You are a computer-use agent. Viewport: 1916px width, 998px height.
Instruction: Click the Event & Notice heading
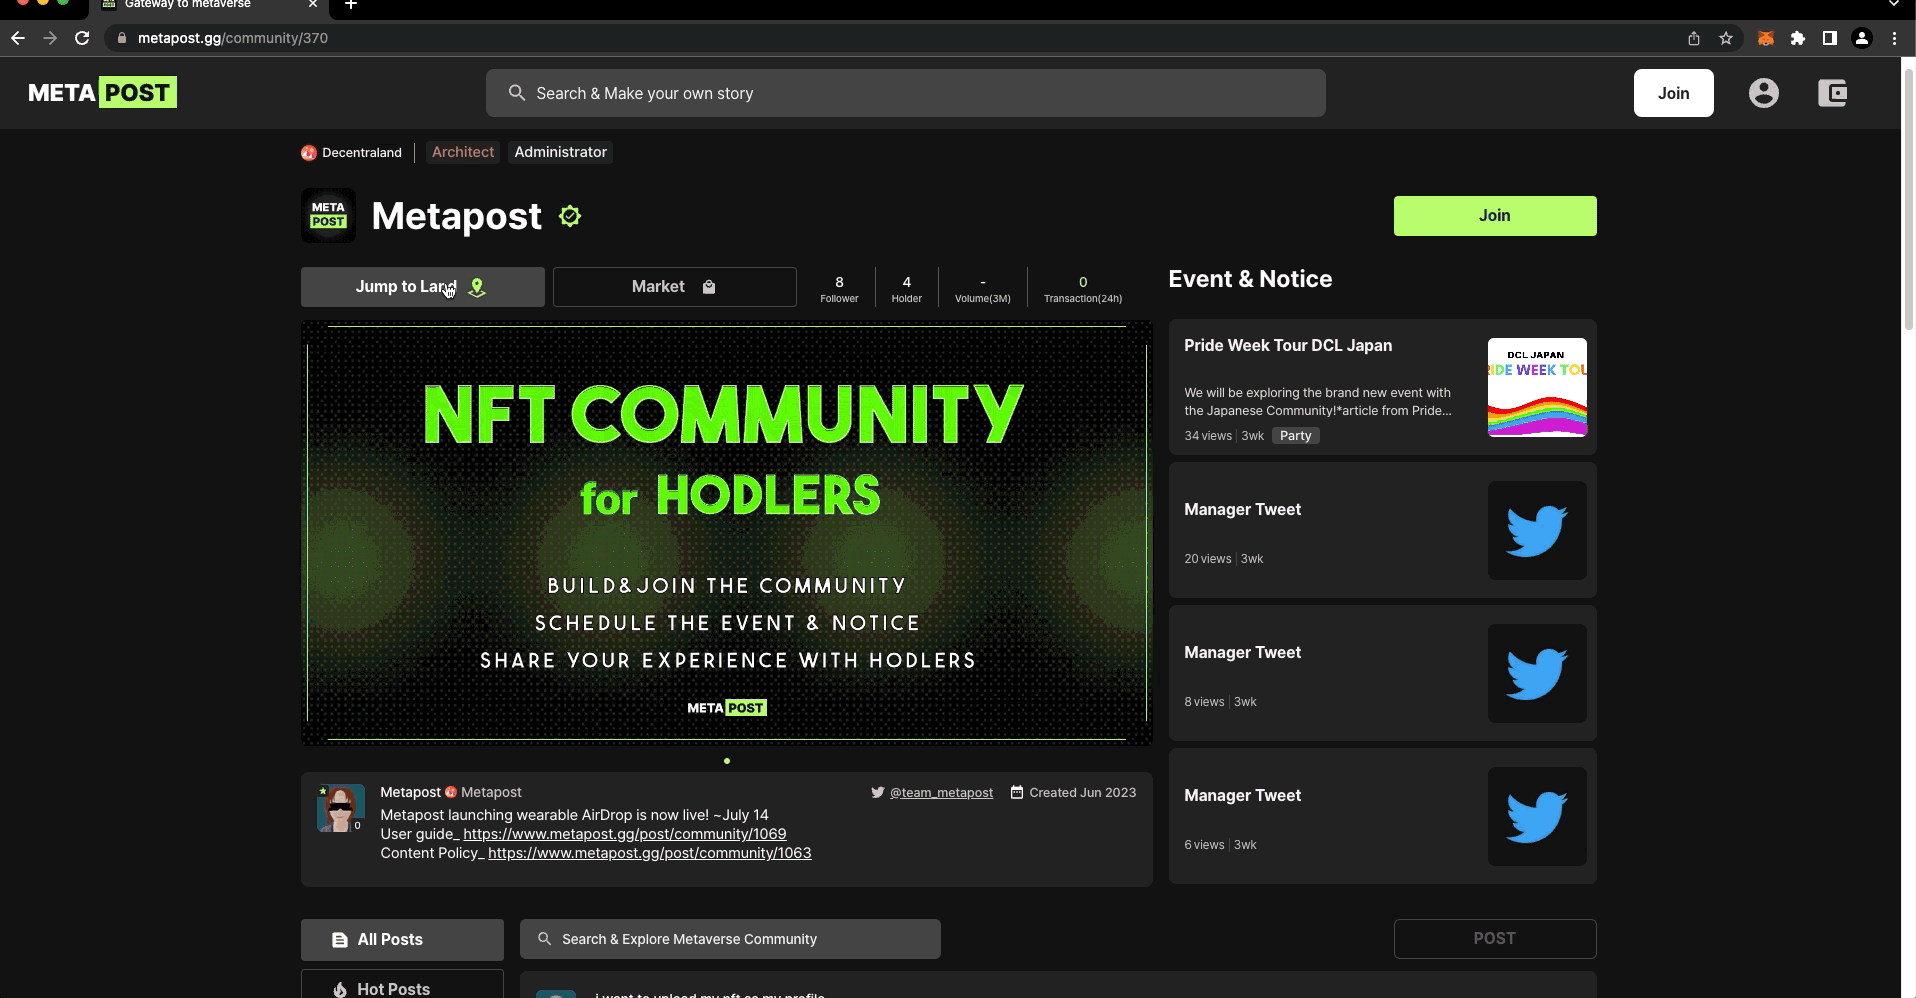click(1250, 279)
